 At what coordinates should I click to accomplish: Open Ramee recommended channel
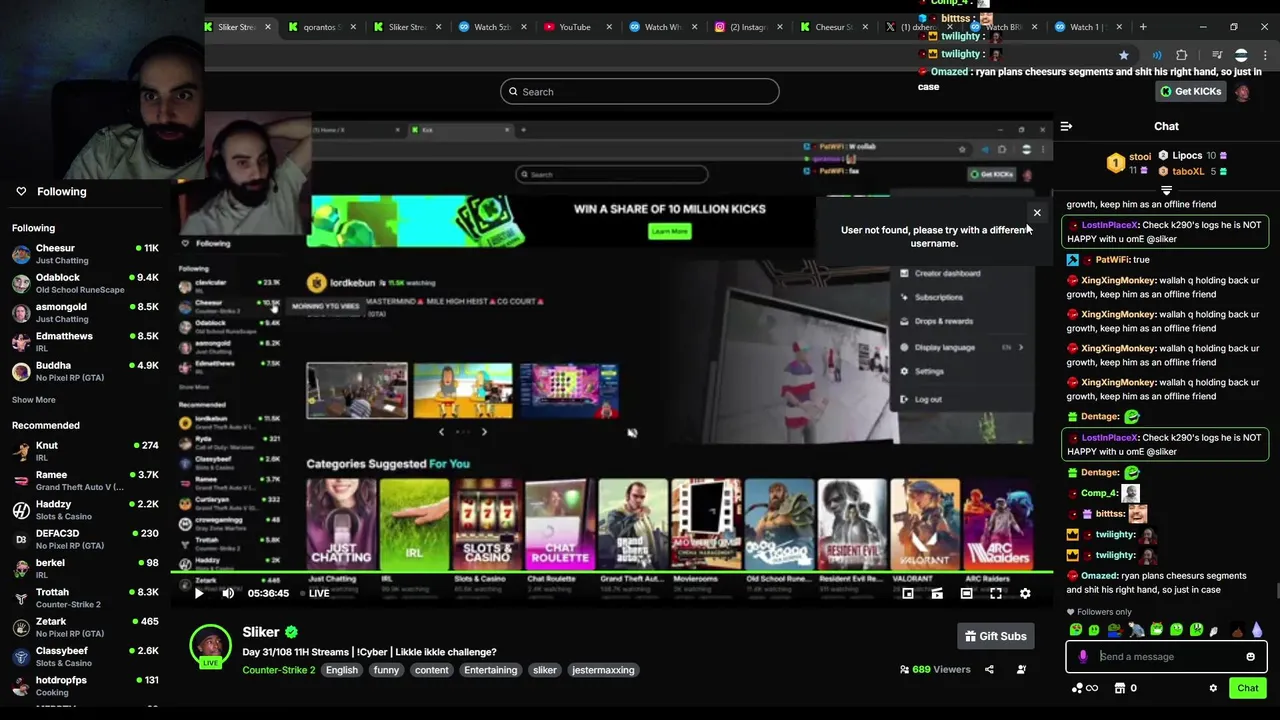(x=84, y=481)
